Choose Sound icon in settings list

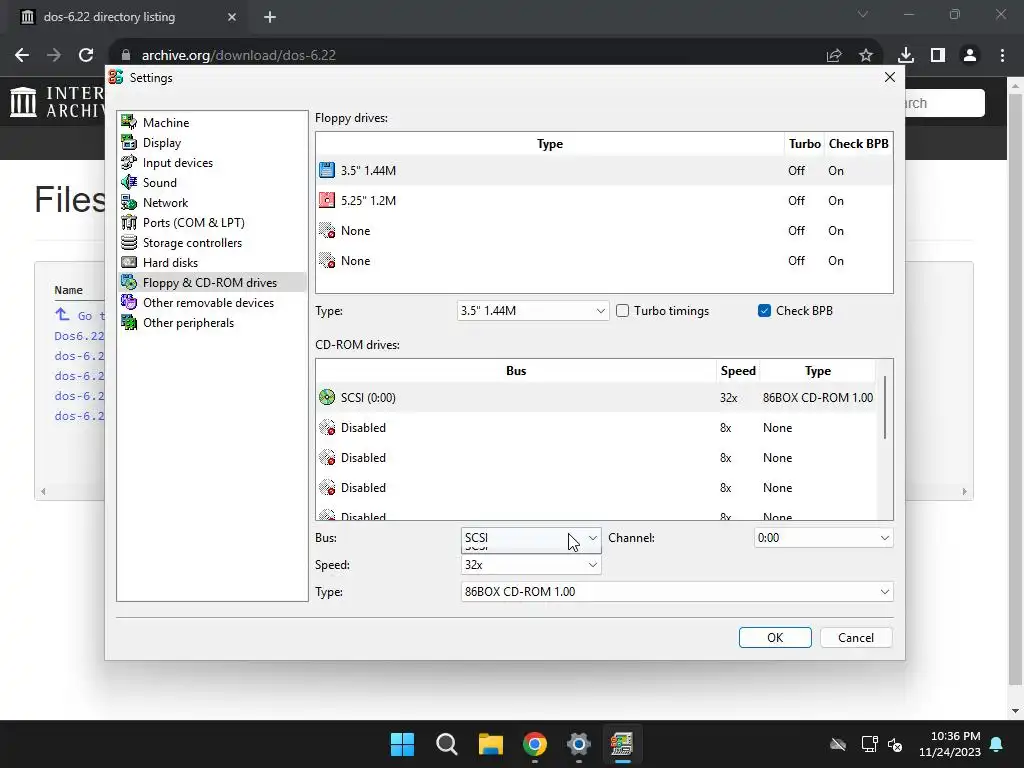(129, 182)
